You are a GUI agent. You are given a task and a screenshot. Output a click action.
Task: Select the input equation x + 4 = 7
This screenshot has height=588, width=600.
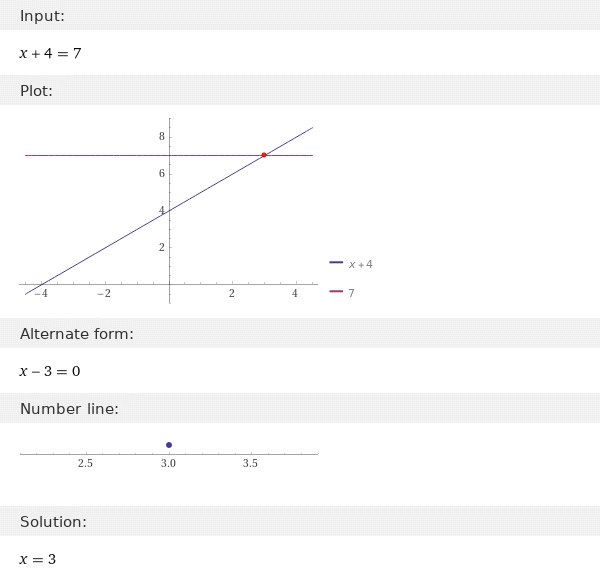[x=50, y=53]
